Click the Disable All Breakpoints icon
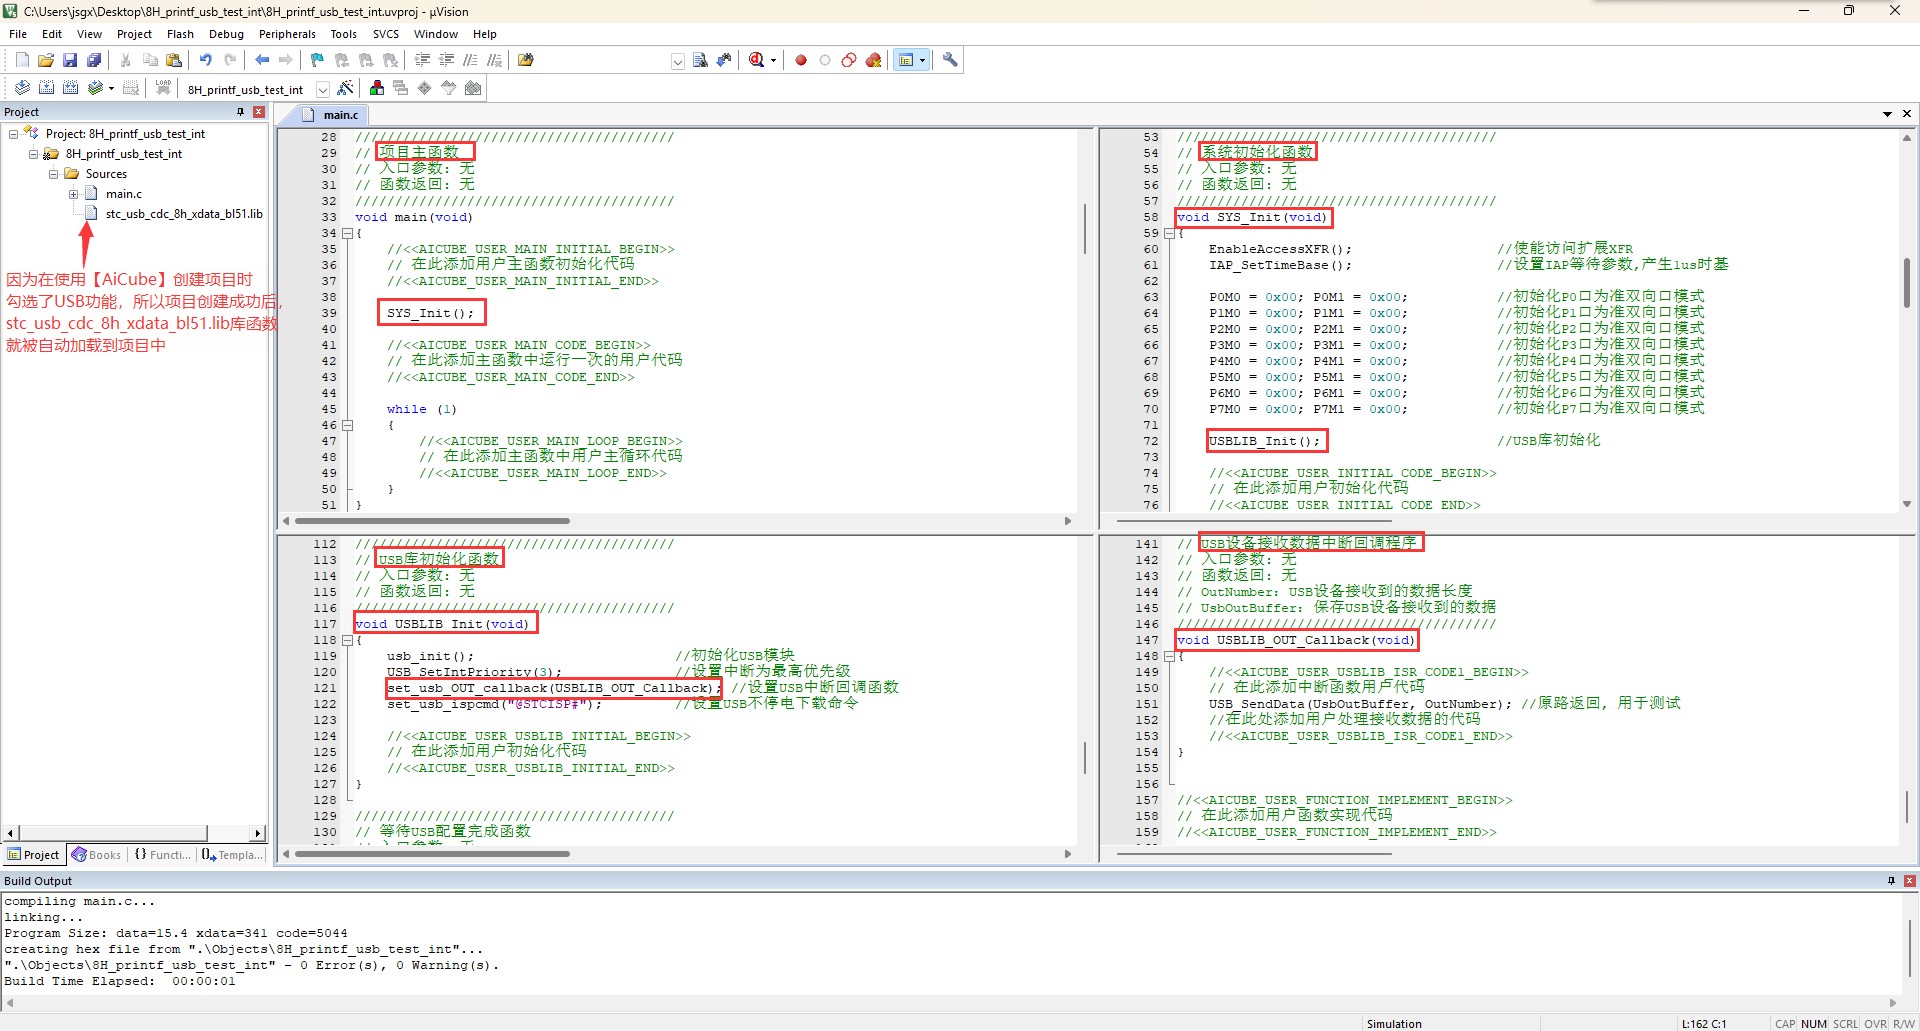Viewport: 1920px width, 1031px height. [x=849, y=60]
